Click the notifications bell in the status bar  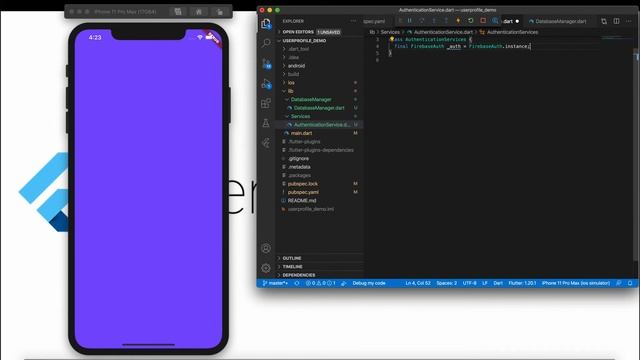click(x=630, y=283)
